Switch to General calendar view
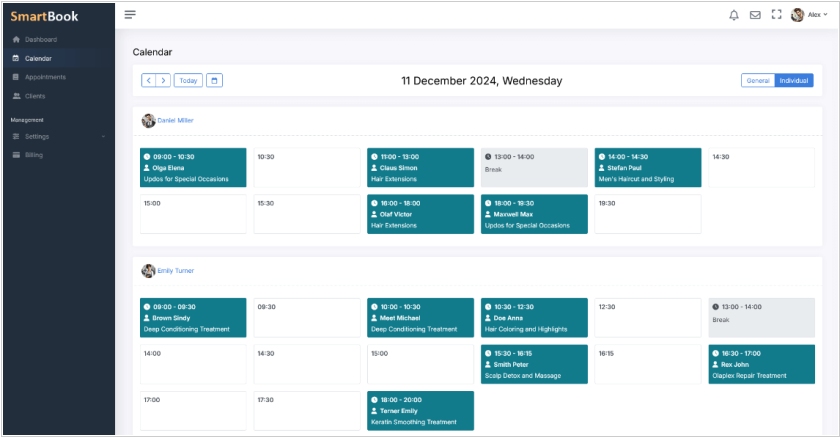The width and height of the screenshot is (840, 437). coord(757,80)
